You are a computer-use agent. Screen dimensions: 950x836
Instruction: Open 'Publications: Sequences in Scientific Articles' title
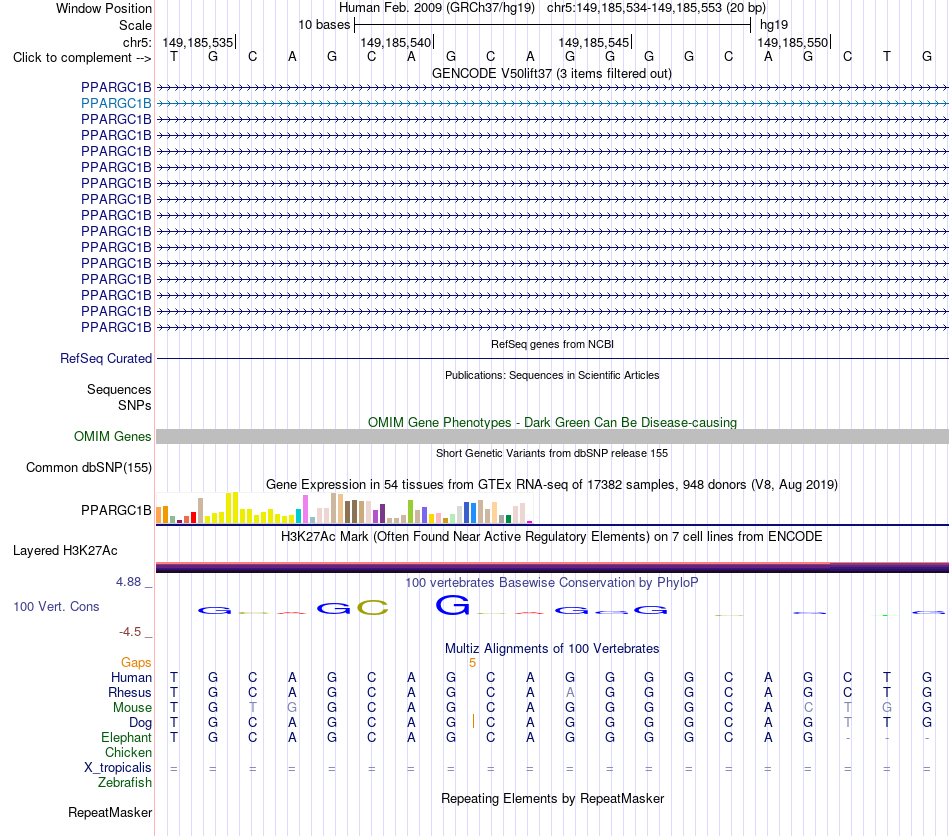(x=552, y=375)
